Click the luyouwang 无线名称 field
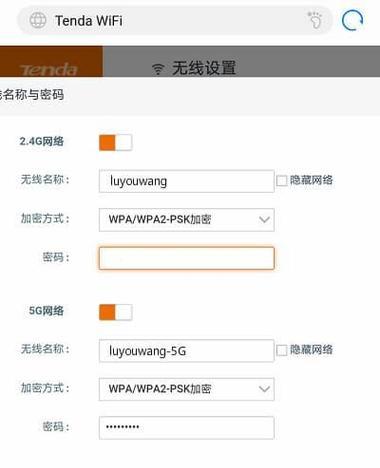This screenshot has width=380, height=468. click(x=187, y=181)
